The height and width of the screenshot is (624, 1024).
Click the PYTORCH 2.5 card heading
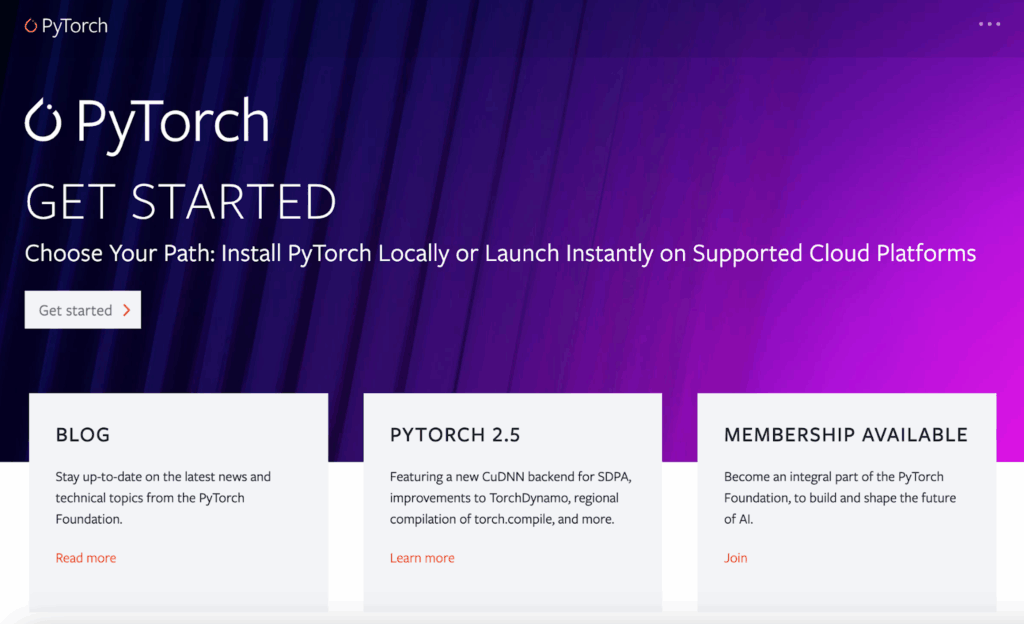click(x=455, y=435)
